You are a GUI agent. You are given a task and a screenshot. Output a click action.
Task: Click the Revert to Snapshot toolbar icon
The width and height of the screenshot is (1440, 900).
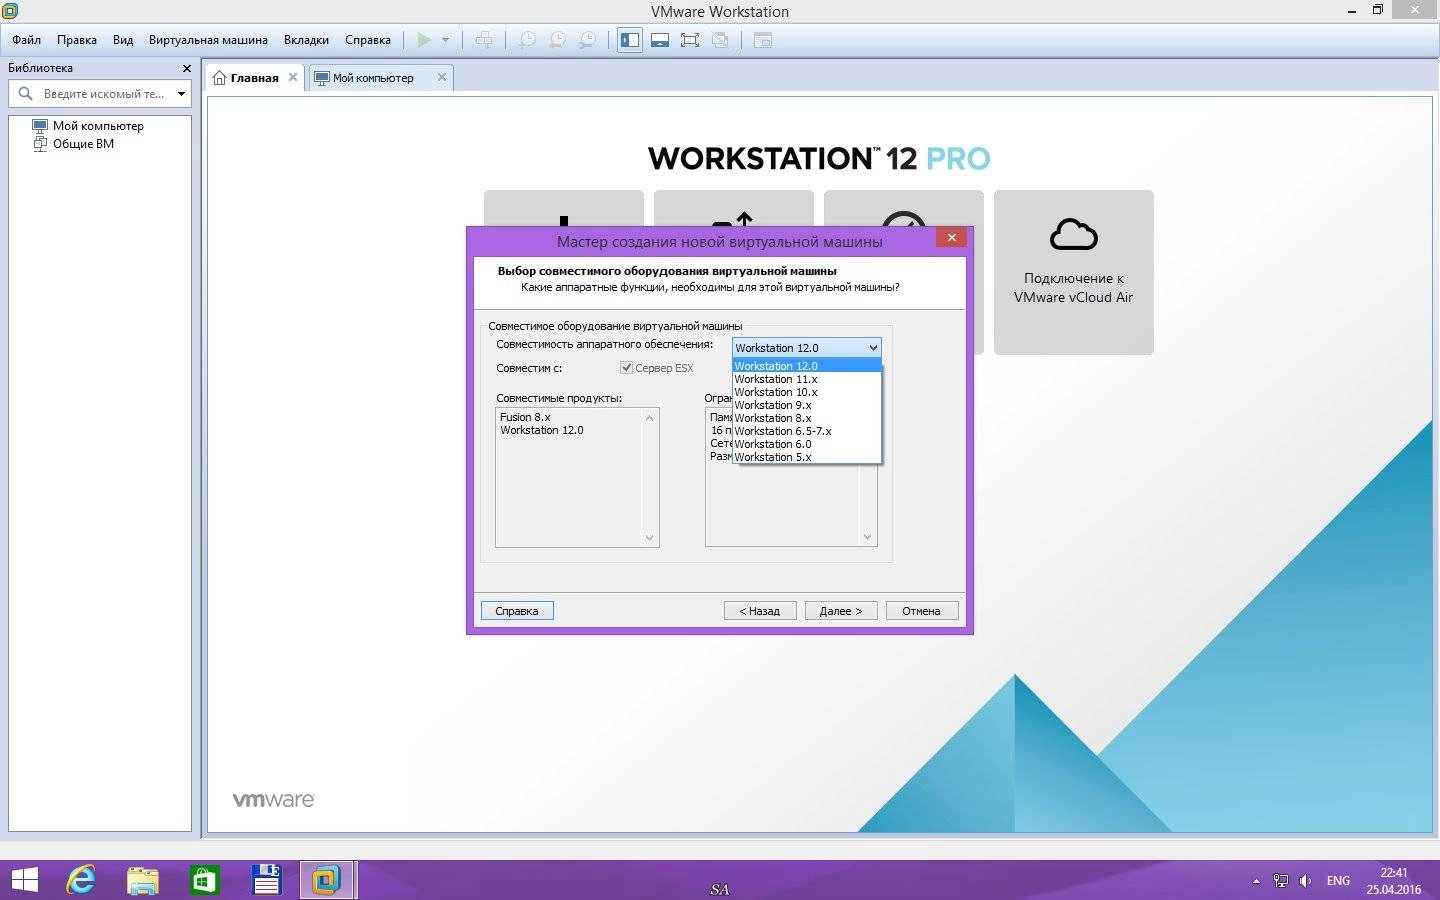tap(557, 40)
